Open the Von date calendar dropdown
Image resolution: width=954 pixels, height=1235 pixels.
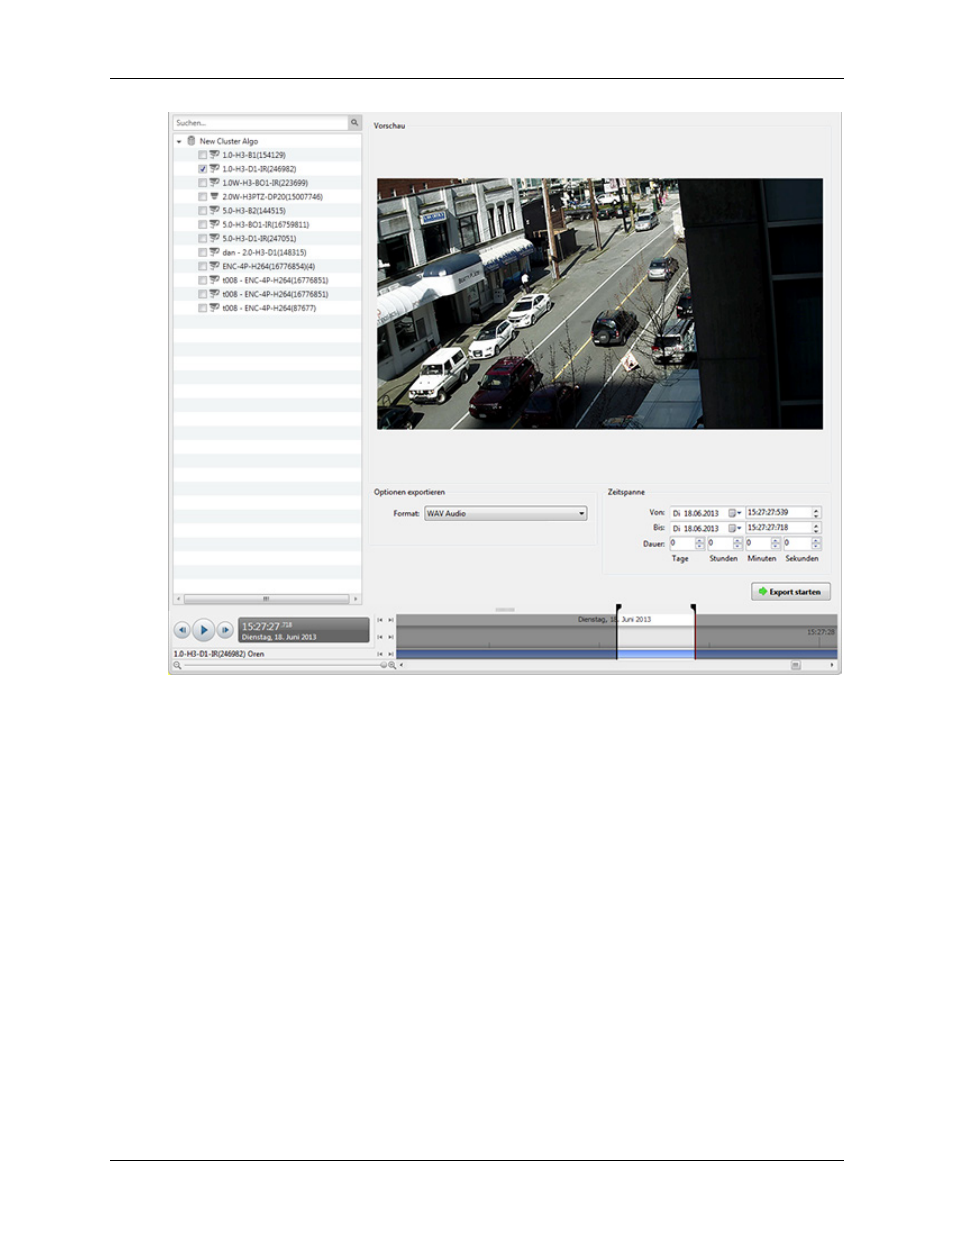point(735,513)
